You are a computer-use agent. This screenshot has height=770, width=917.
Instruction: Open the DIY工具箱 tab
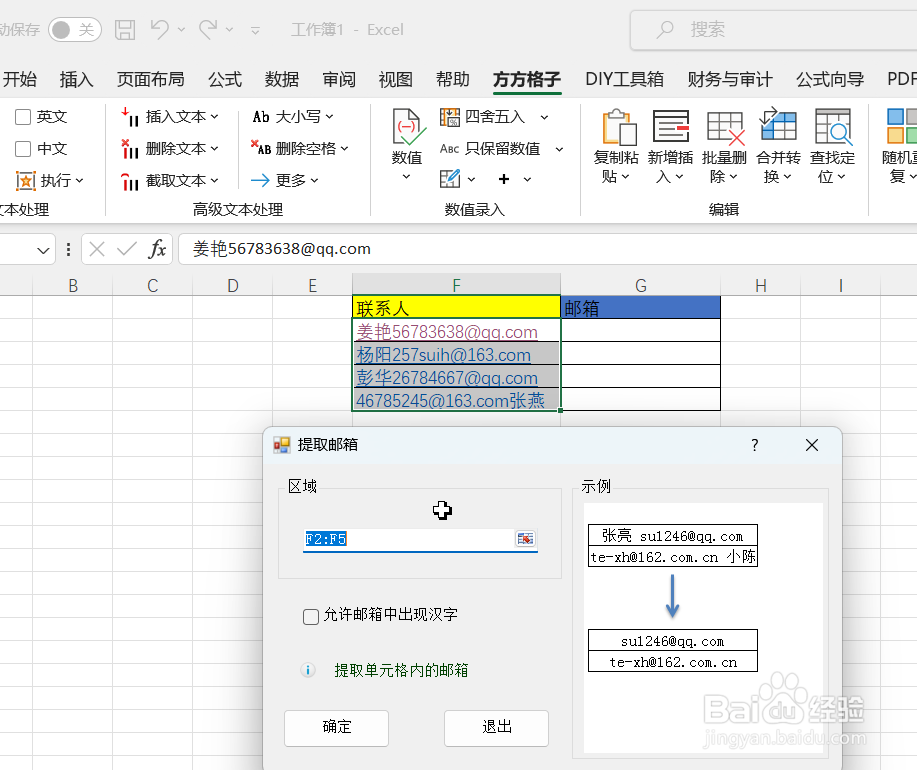[x=624, y=79]
